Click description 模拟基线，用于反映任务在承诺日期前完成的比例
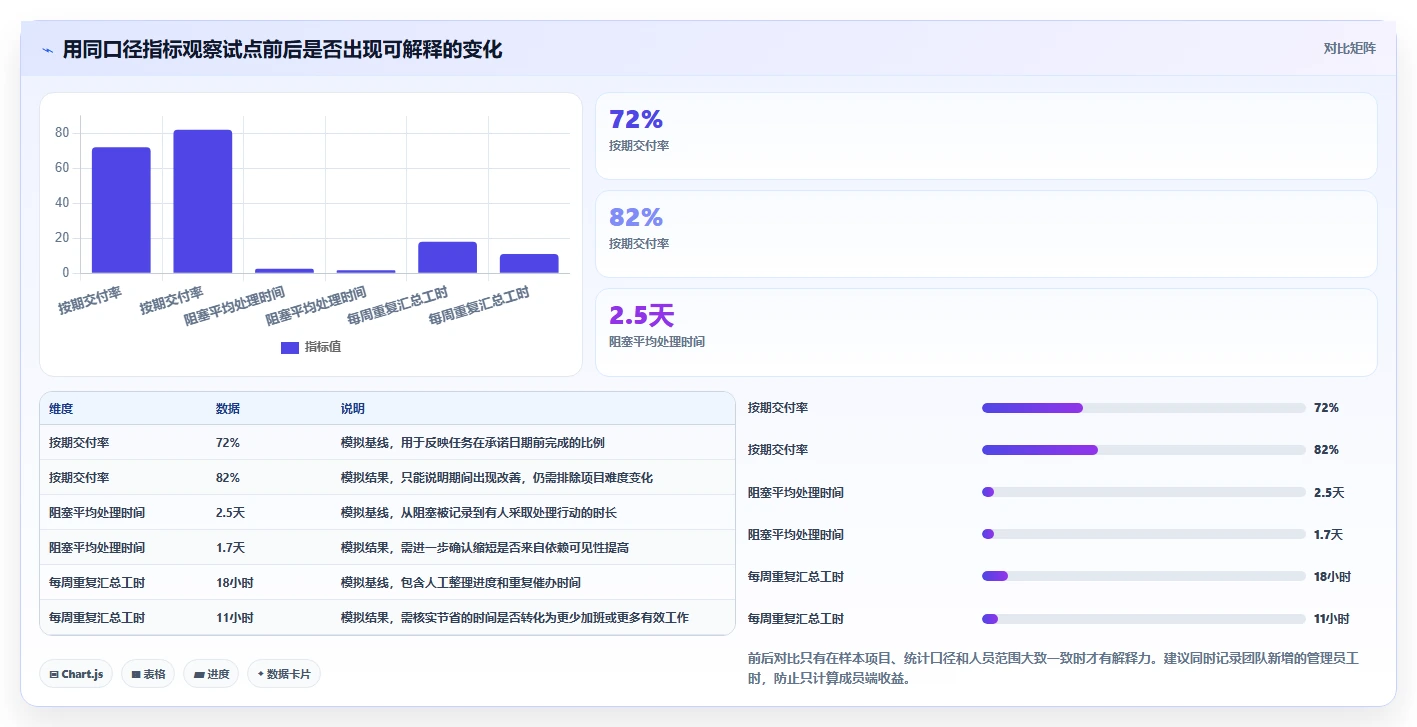1417x727 pixels. tap(472, 442)
